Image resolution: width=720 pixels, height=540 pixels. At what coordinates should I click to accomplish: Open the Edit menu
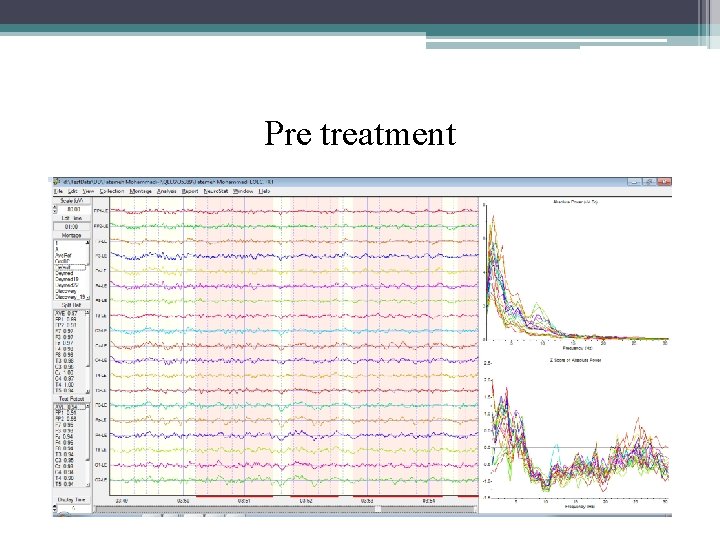tap(73, 191)
